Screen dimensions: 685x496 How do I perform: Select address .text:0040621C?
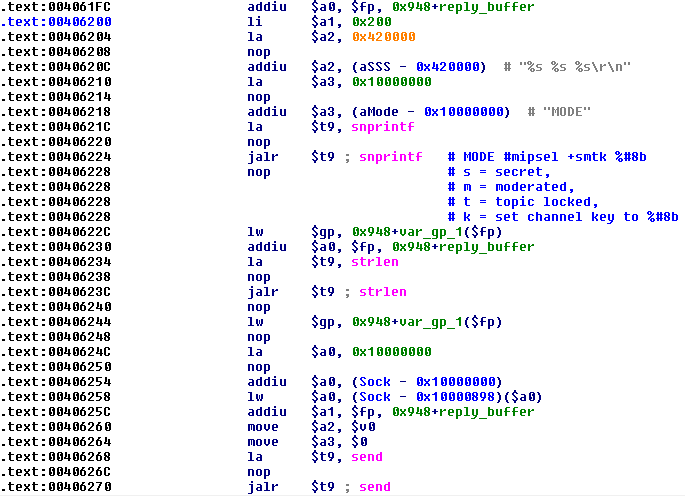56,127
